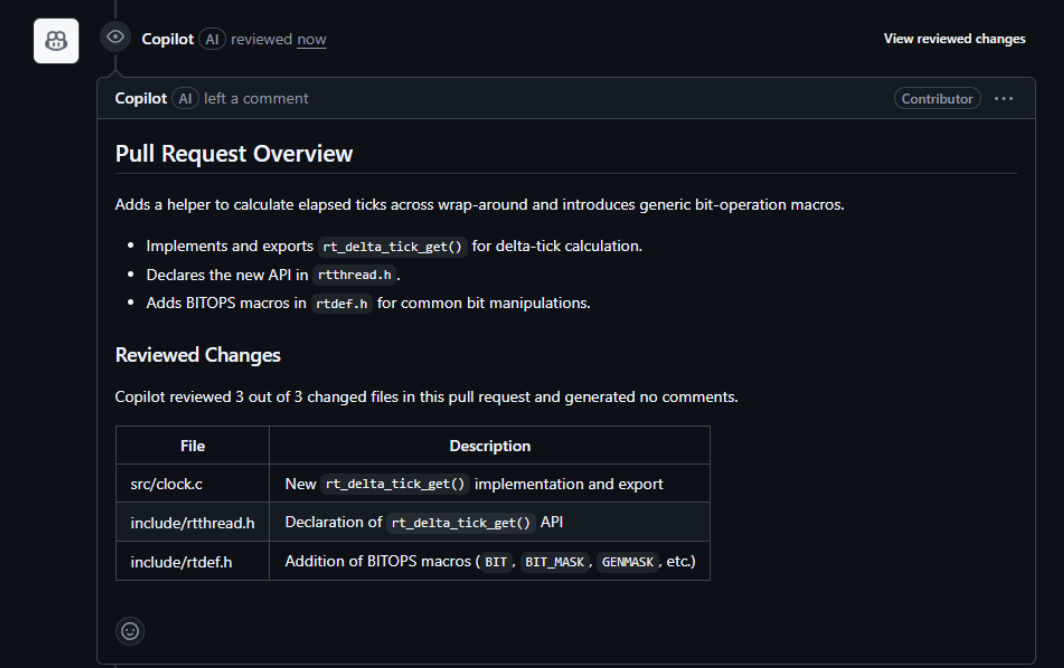1064x668 pixels.
Task: Click rt_delta_tick_get() in rtthread.h row
Action: 461,523
